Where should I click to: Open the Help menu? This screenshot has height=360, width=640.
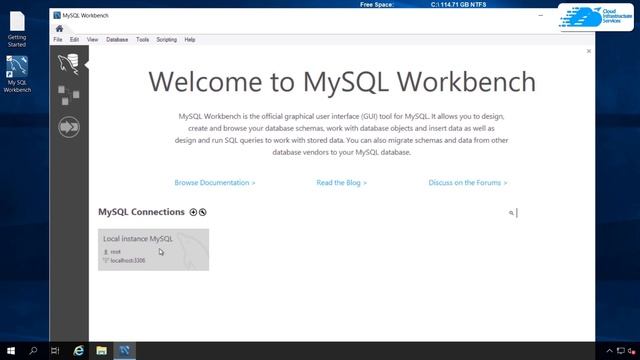190,40
